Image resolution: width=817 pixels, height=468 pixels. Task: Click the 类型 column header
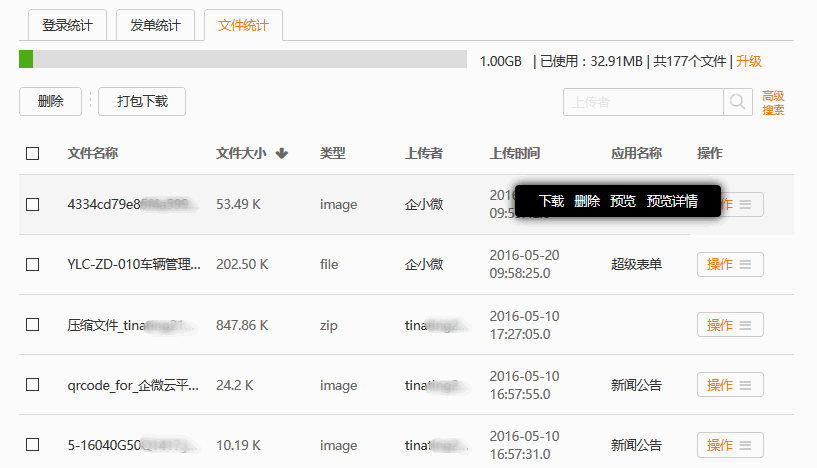point(333,153)
